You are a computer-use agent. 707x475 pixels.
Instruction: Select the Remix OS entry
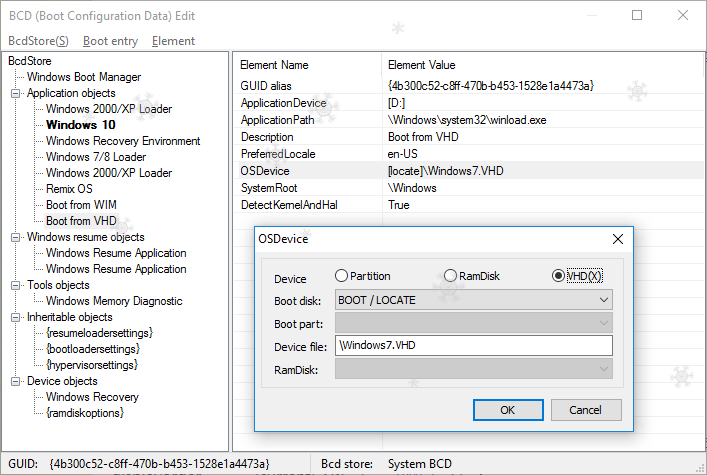click(69, 189)
